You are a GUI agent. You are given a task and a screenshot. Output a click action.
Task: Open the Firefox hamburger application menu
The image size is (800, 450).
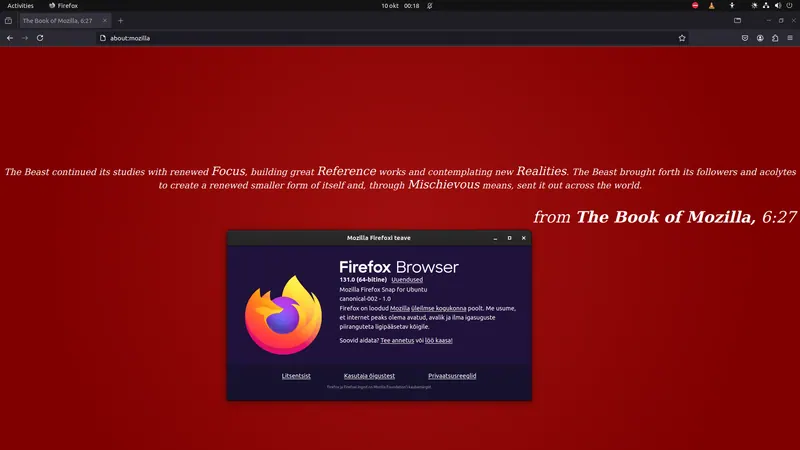coord(790,38)
